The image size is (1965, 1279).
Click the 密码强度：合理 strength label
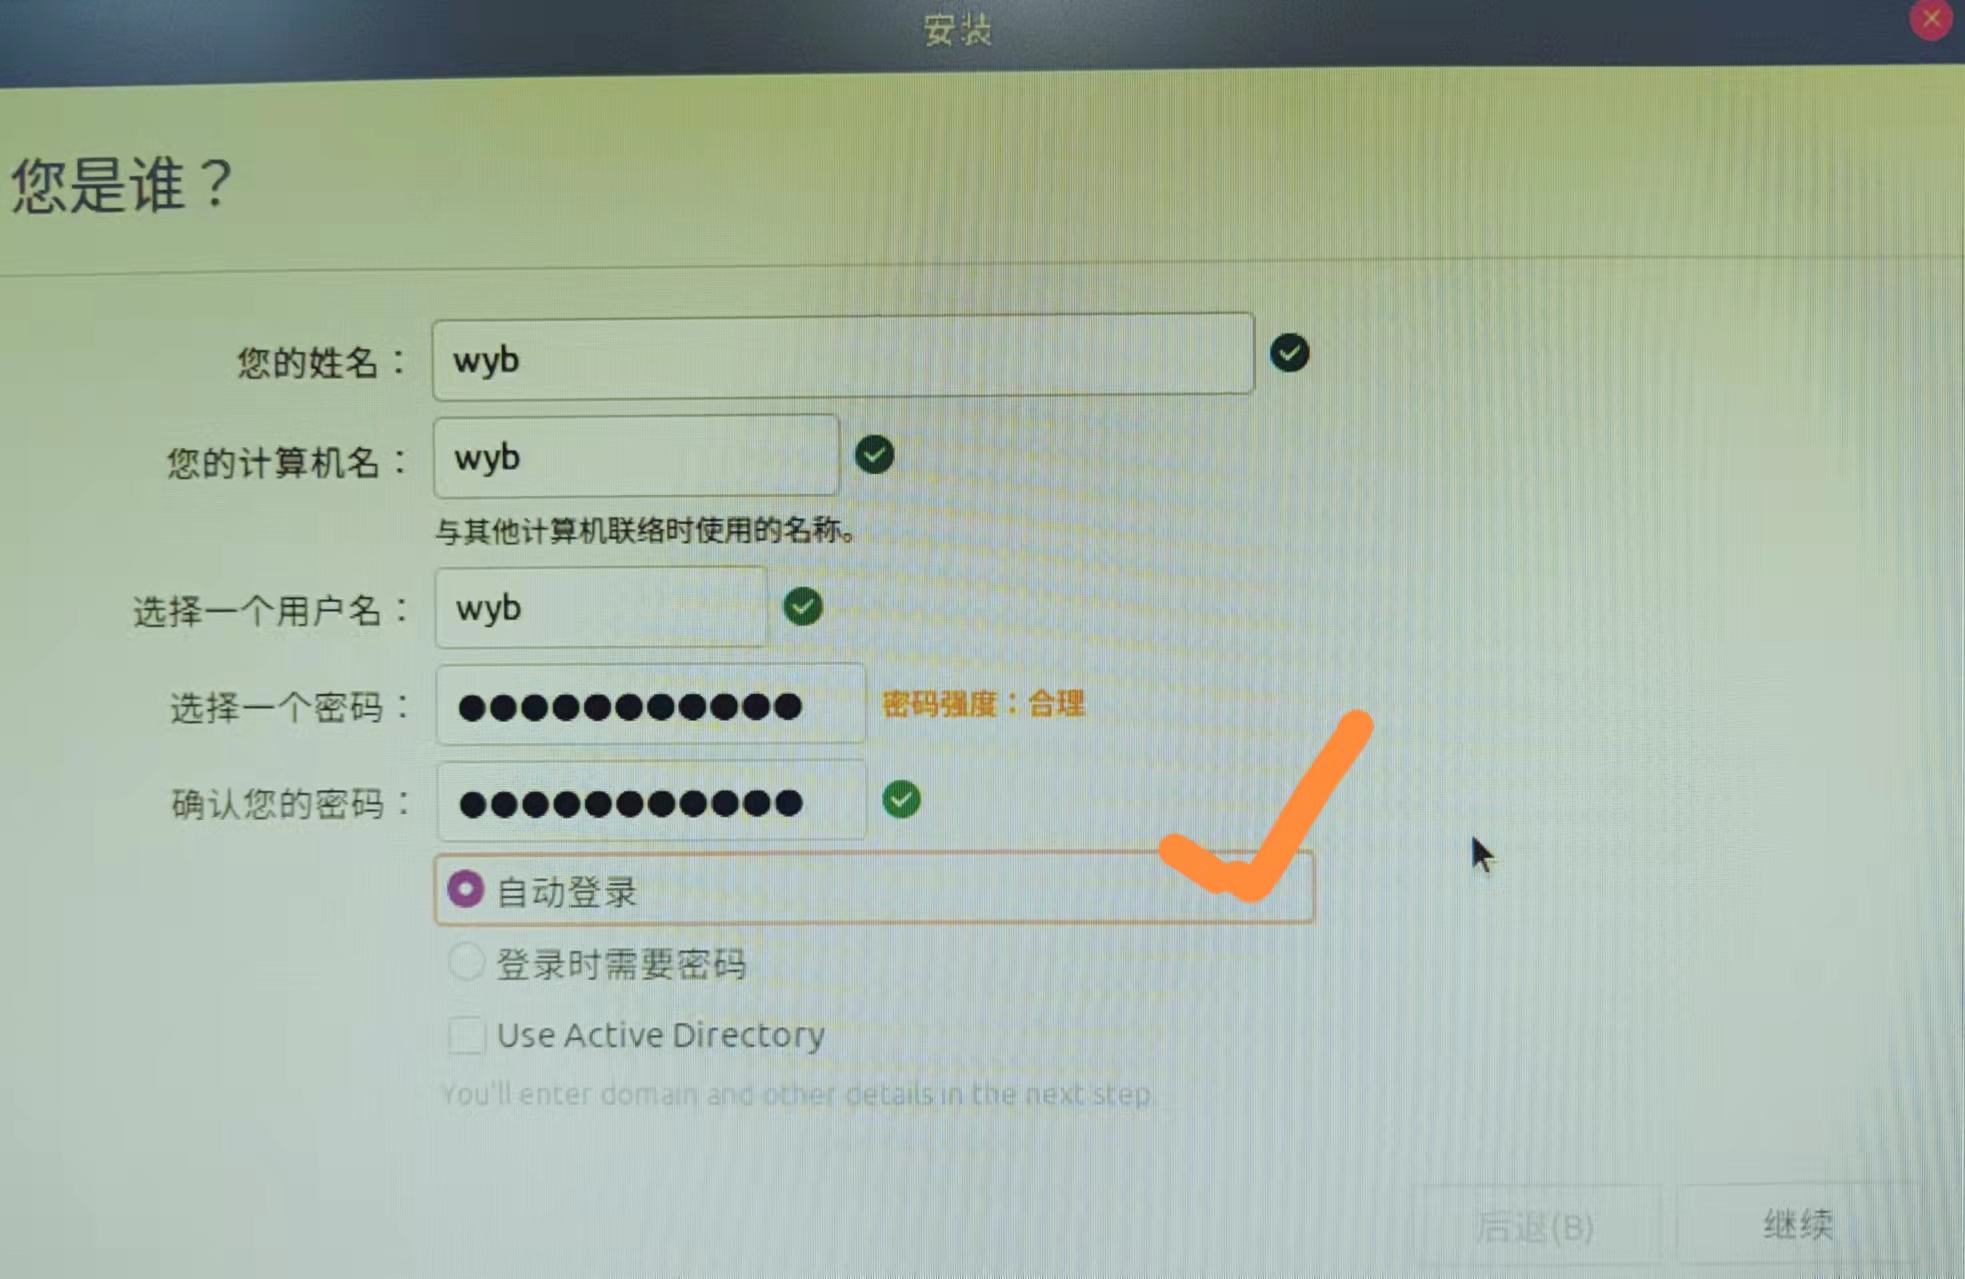coord(983,704)
